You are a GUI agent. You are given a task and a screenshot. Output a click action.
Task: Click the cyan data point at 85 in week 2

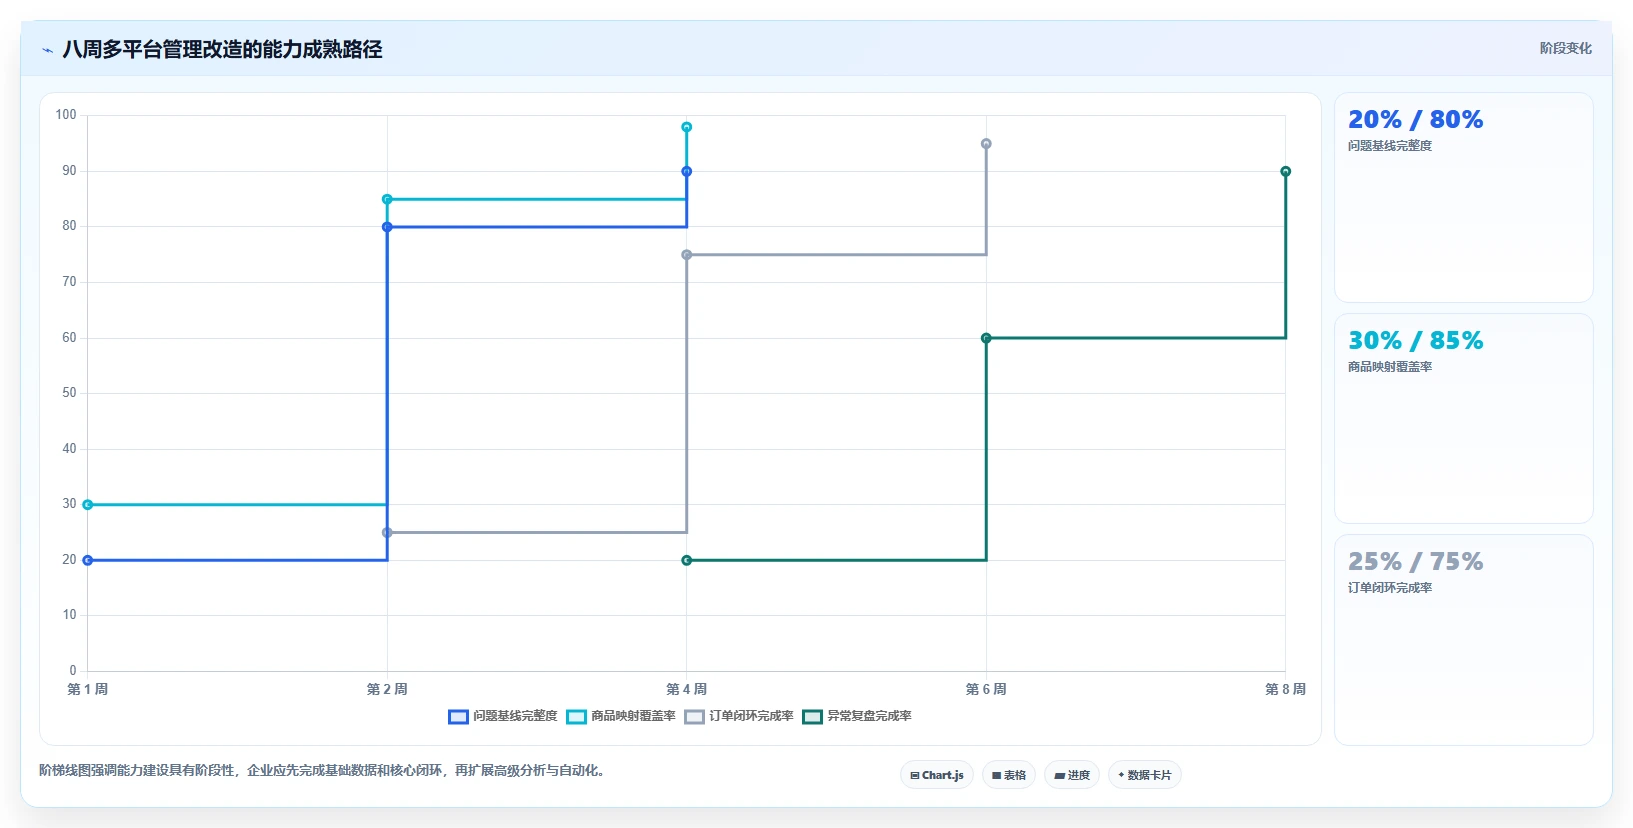pyautogui.click(x=387, y=199)
